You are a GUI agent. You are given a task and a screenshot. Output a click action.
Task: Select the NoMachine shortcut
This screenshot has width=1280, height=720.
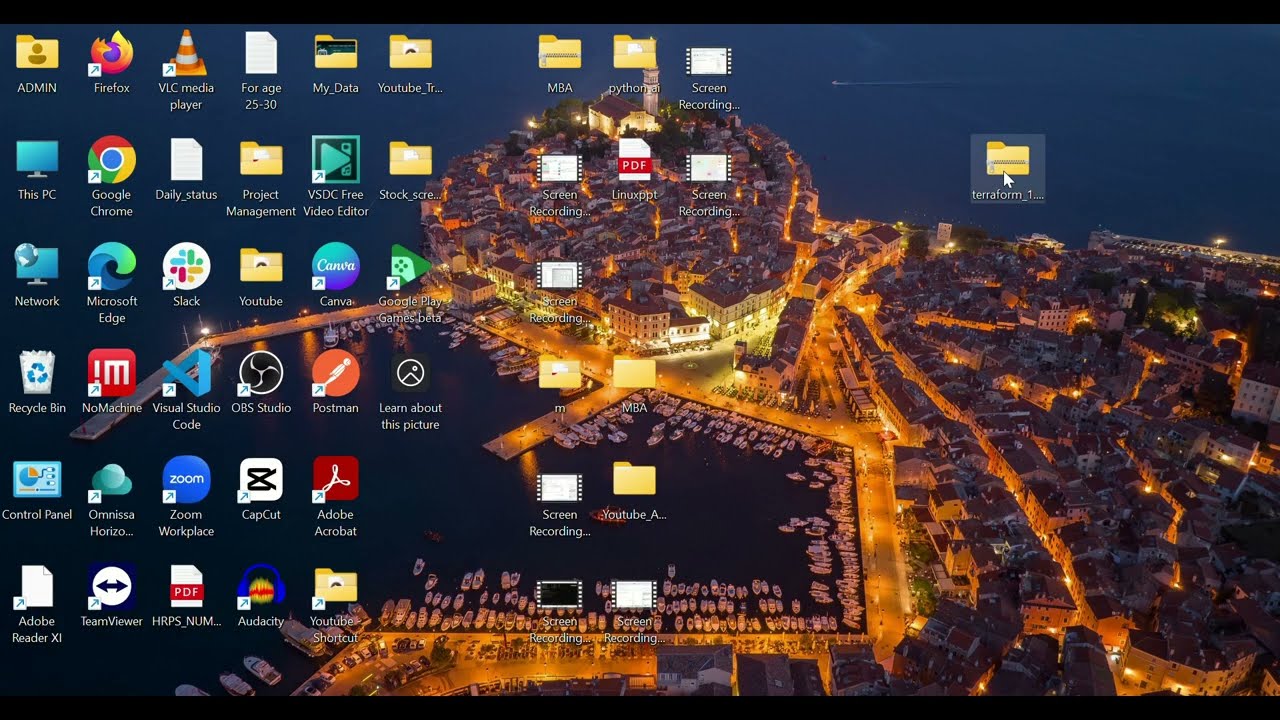point(111,383)
